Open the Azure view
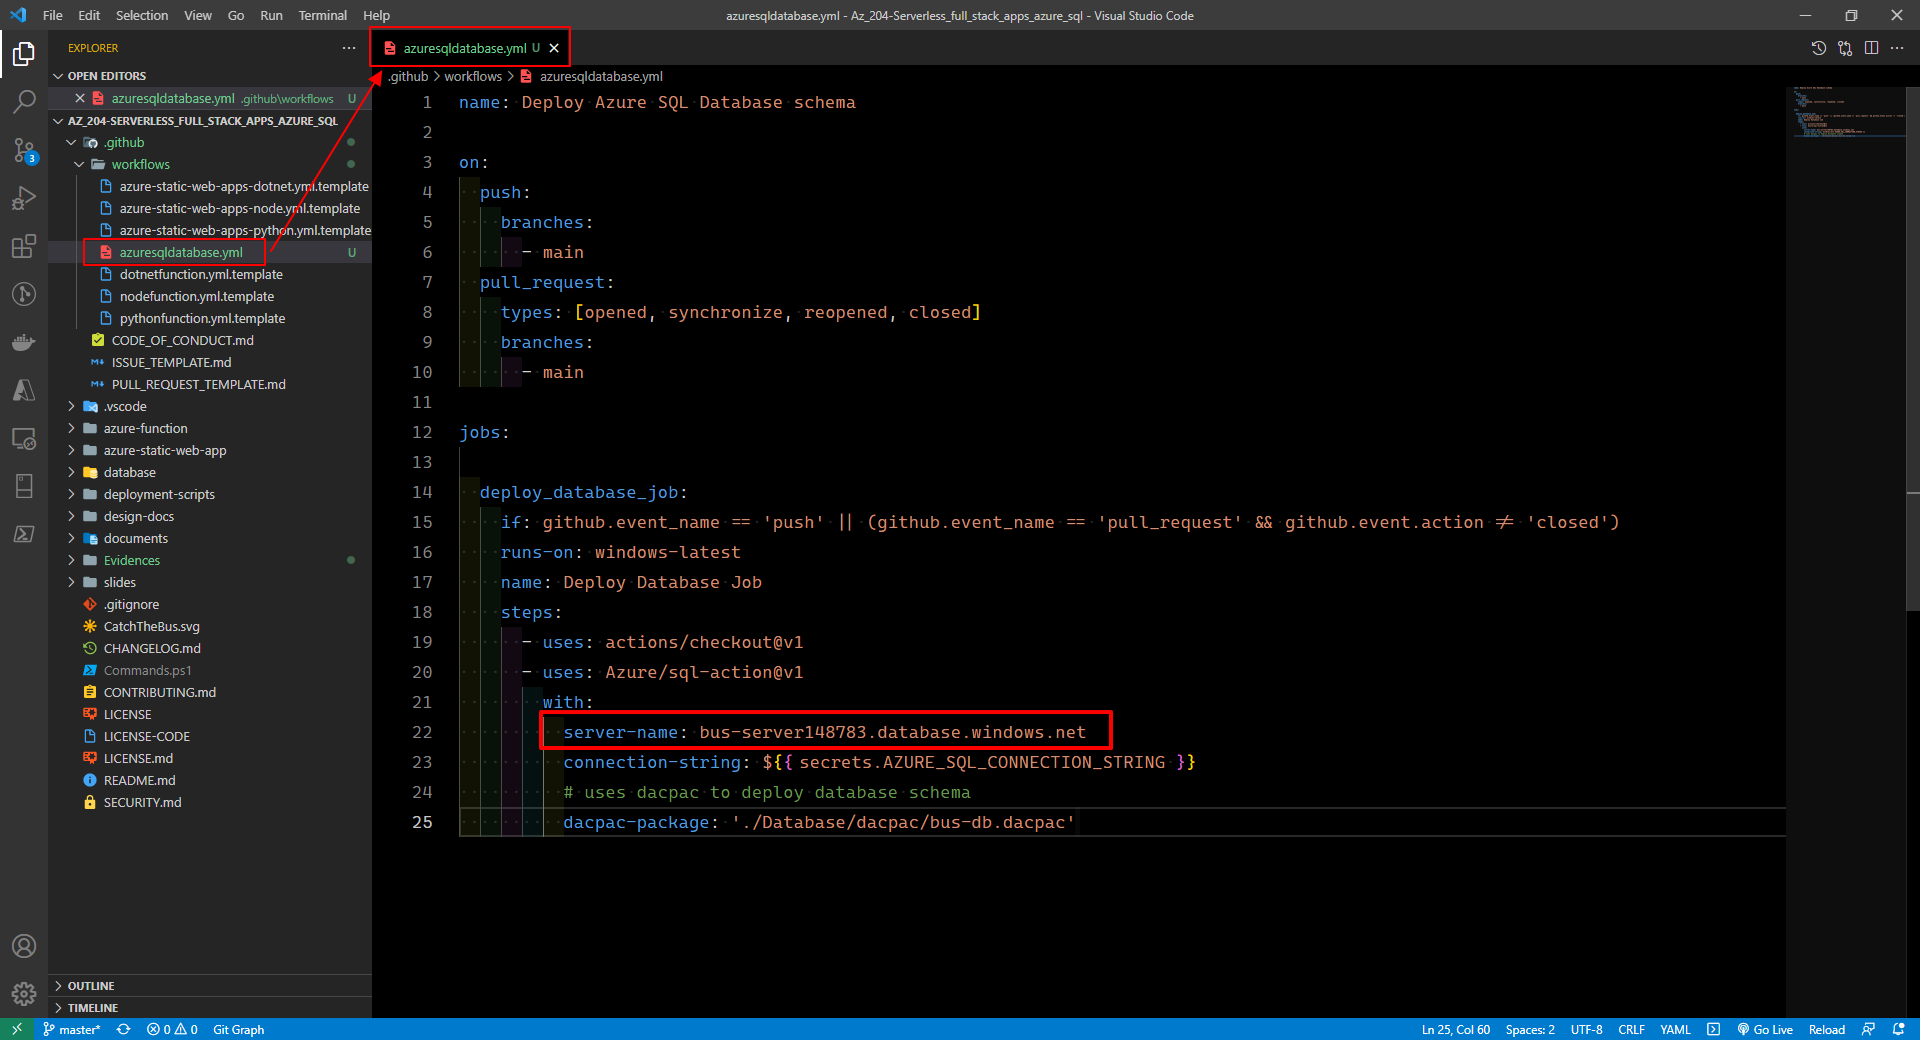This screenshot has width=1920, height=1040. pos(24,390)
